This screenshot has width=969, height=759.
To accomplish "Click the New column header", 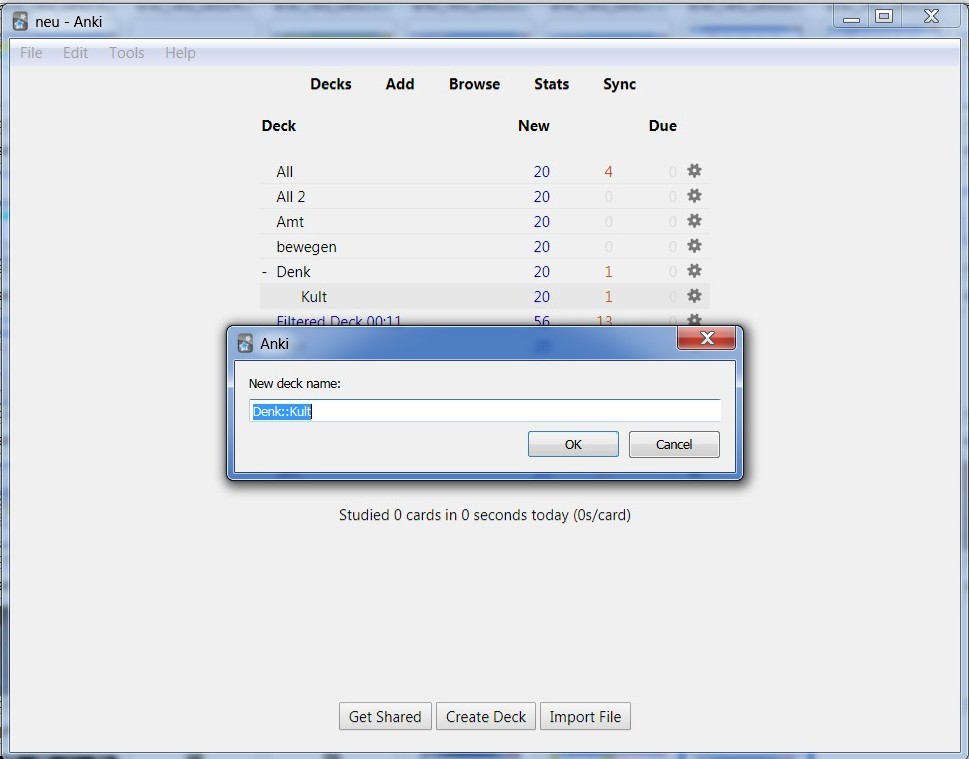I will pyautogui.click(x=533, y=126).
